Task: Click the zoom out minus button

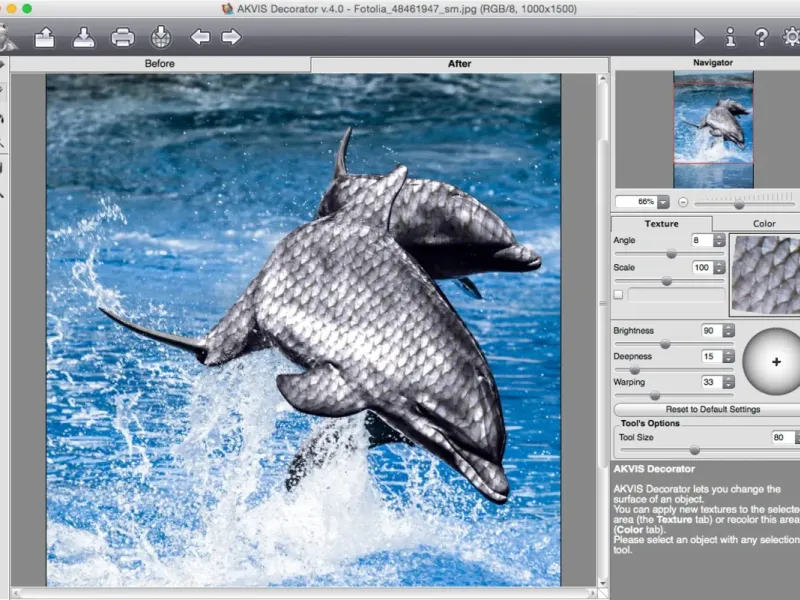Action: click(x=683, y=202)
